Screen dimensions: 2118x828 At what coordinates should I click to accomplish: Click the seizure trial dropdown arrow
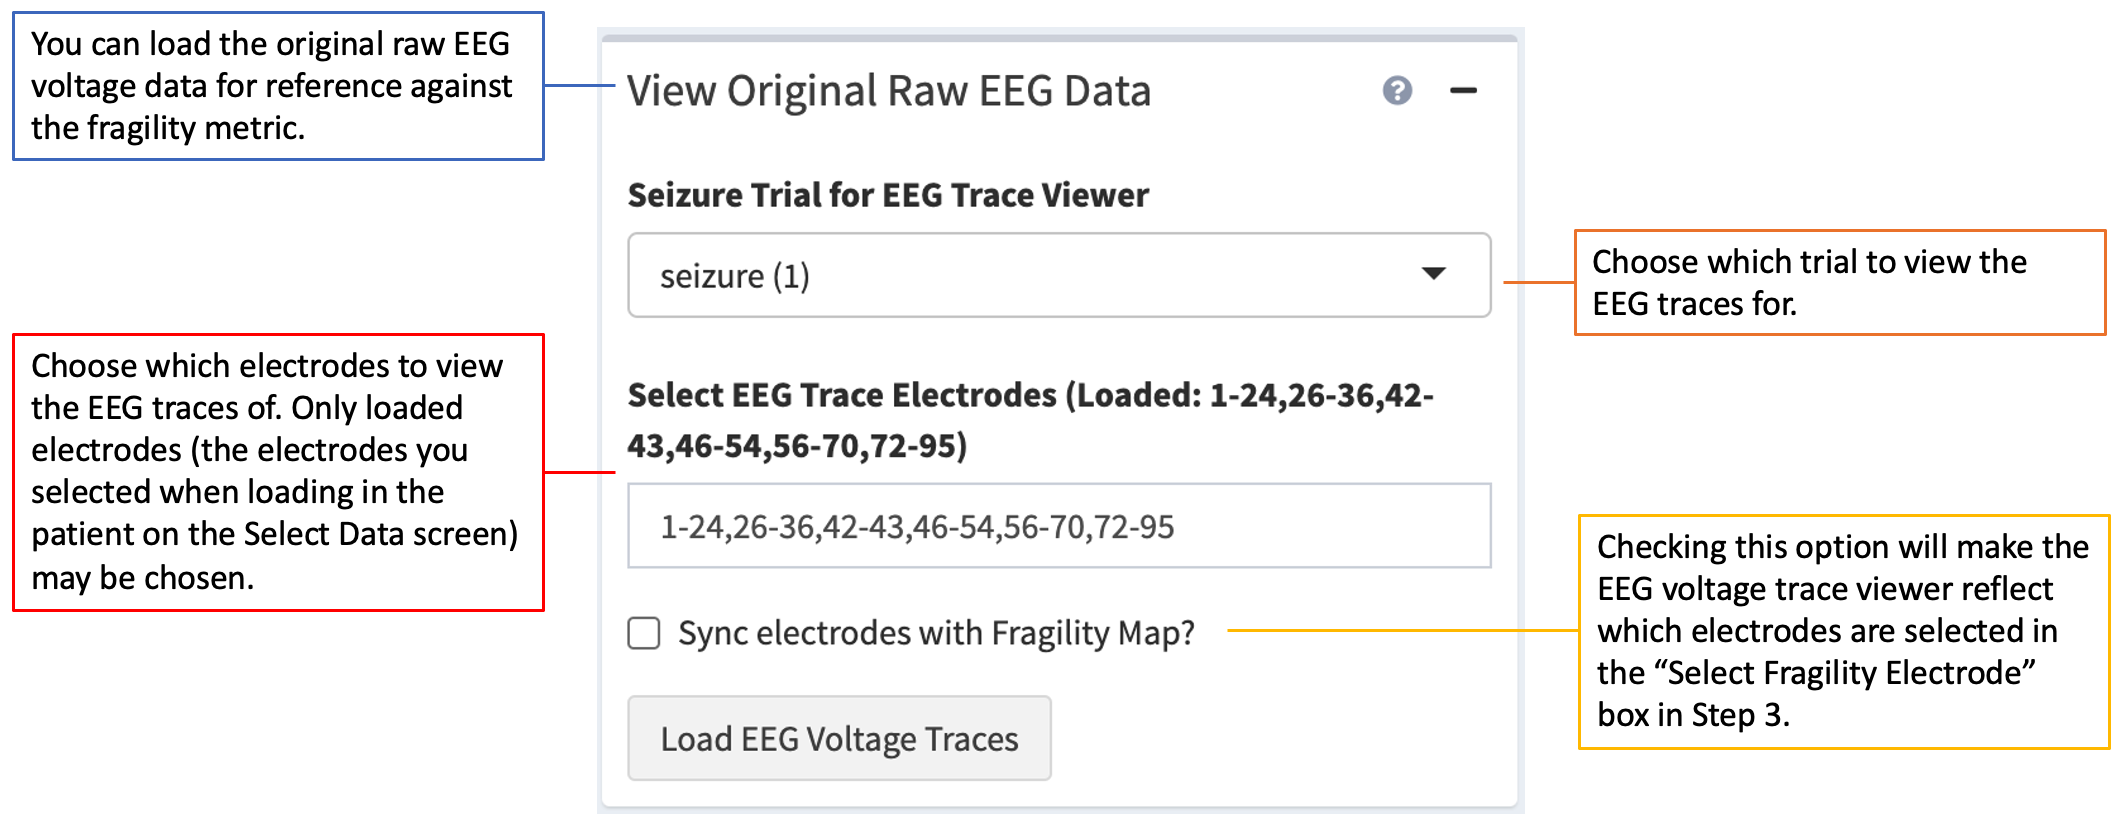coord(1433,274)
